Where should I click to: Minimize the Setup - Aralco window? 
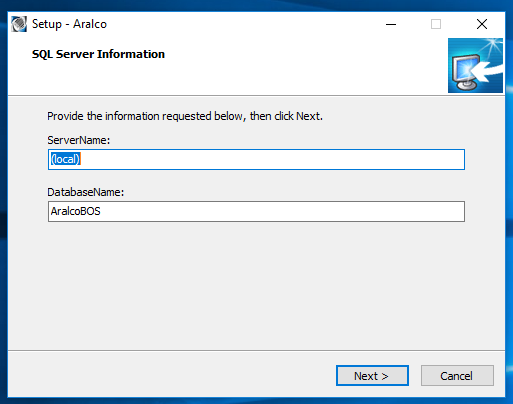[391, 24]
